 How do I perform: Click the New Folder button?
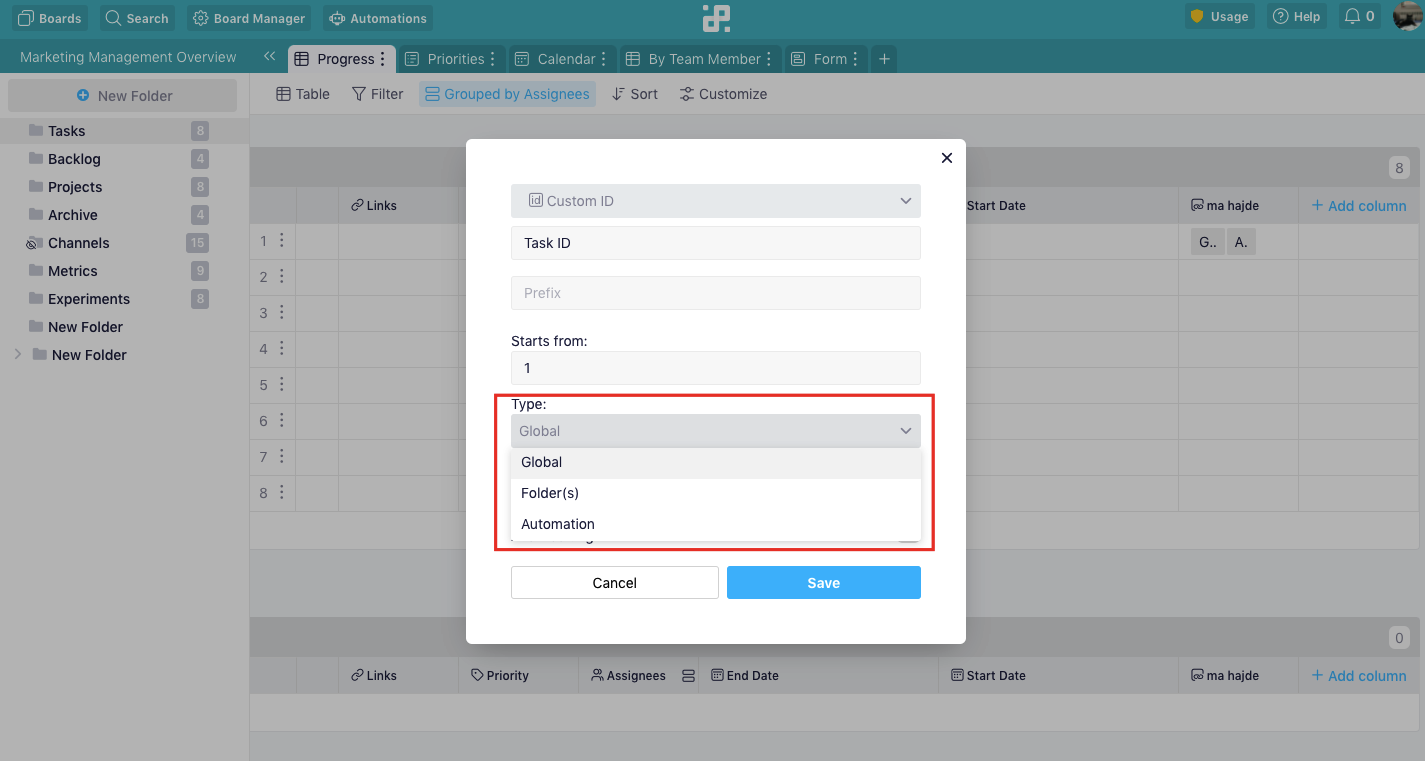pos(123,96)
